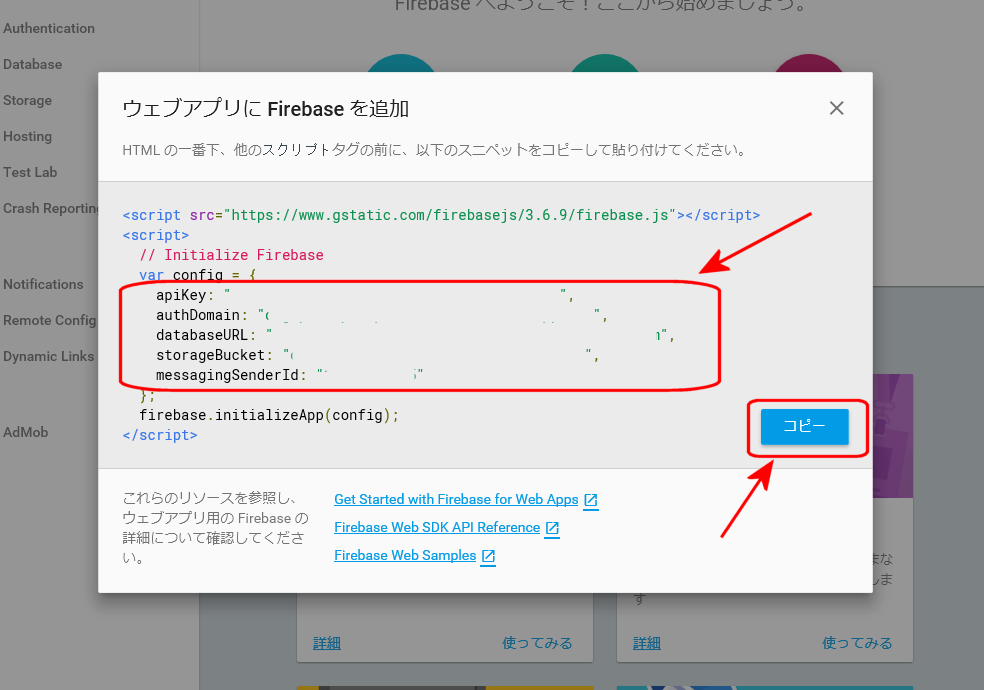Open Crash Reporting in sidebar
The image size is (984, 690).
pos(51,208)
